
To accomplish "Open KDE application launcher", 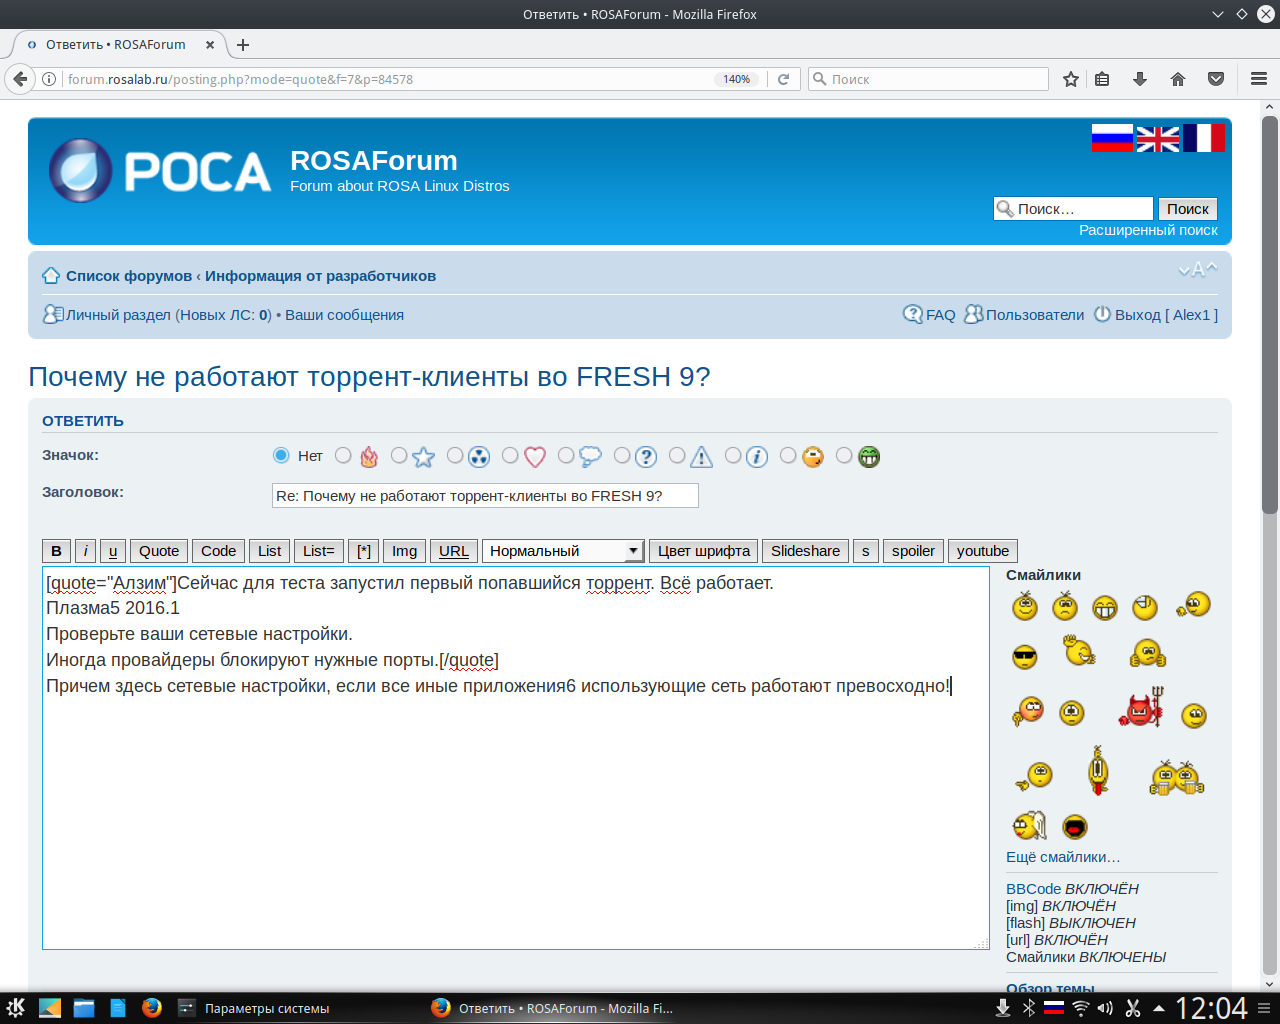I will pyautogui.click(x=16, y=1008).
